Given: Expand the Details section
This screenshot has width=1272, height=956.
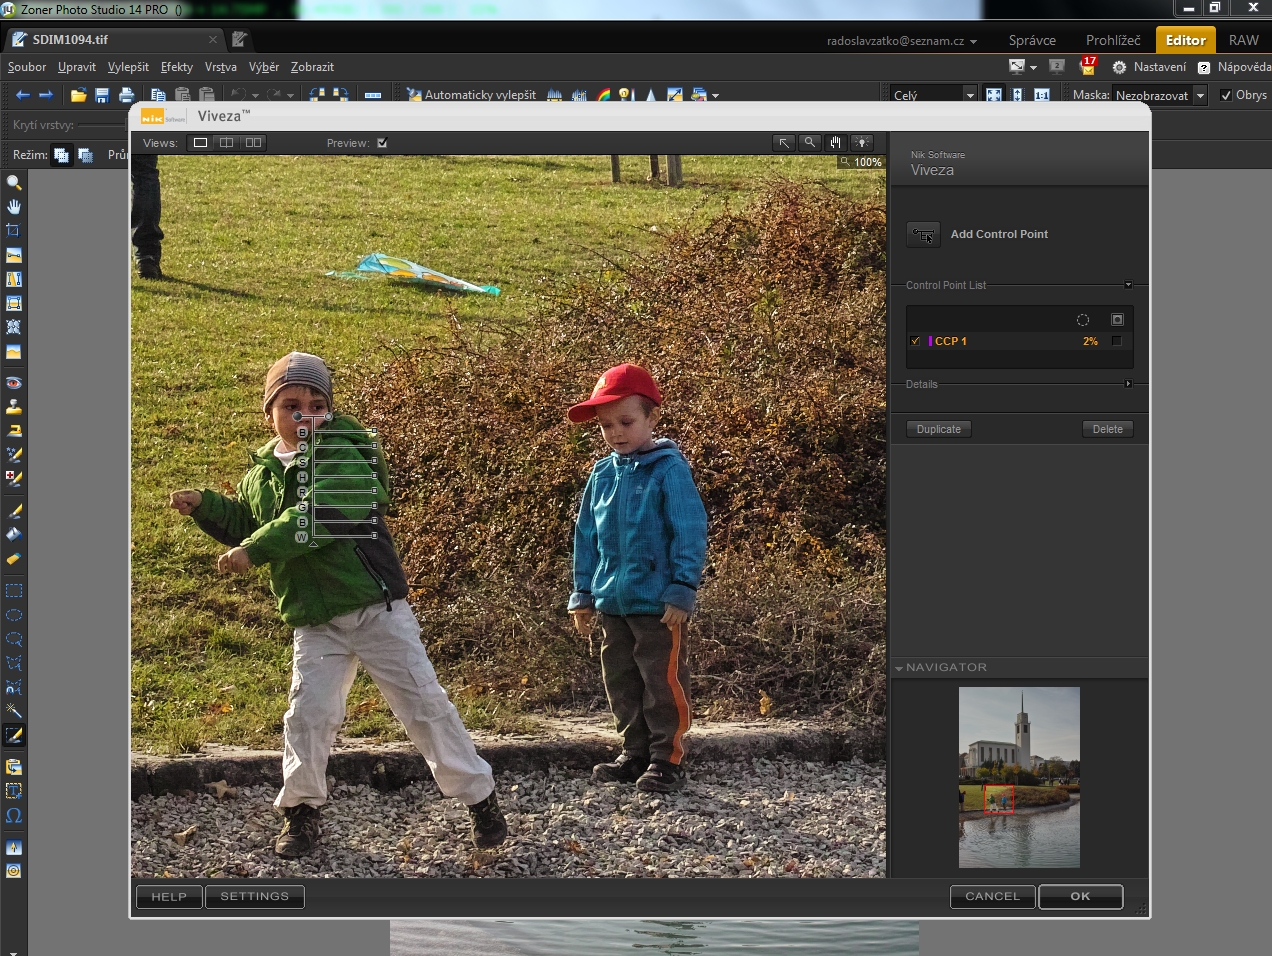Looking at the screenshot, I should [1128, 384].
